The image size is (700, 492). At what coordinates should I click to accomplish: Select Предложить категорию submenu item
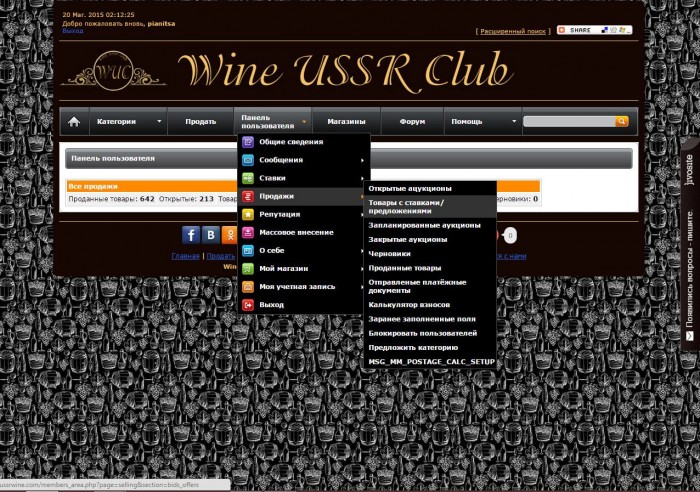[430, 347]
